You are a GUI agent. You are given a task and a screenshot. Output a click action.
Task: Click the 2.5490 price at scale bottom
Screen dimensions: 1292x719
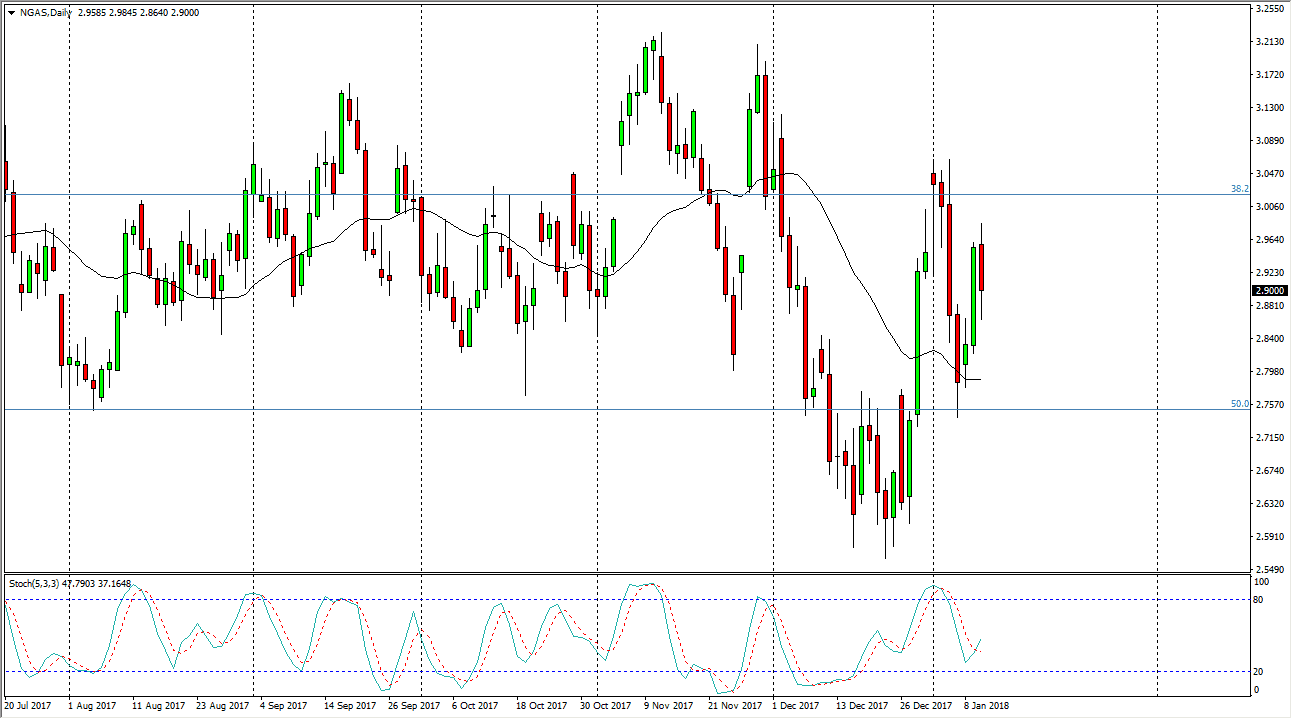1270,570
